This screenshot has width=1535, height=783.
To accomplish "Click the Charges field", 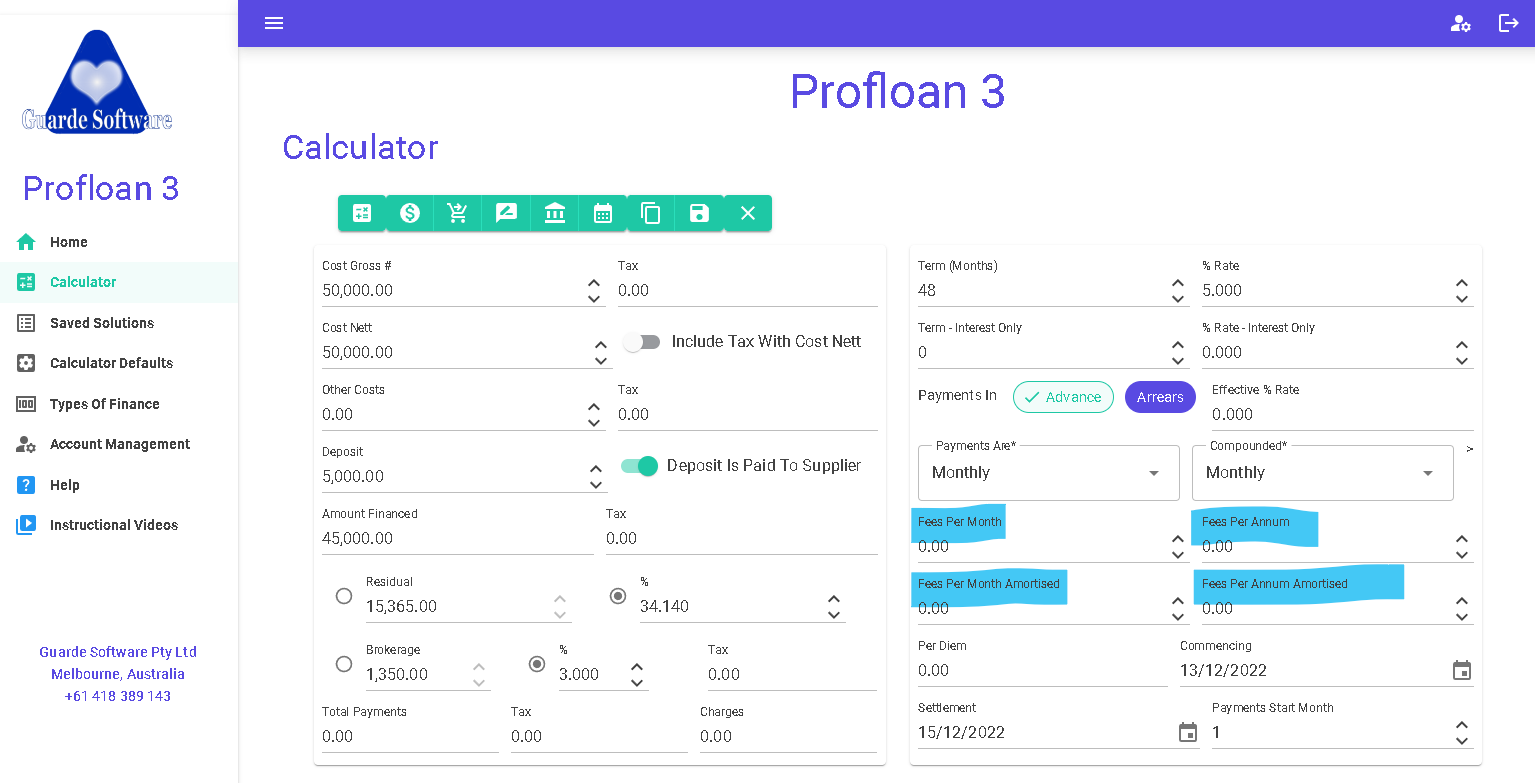I will click(x=788, y=737).
